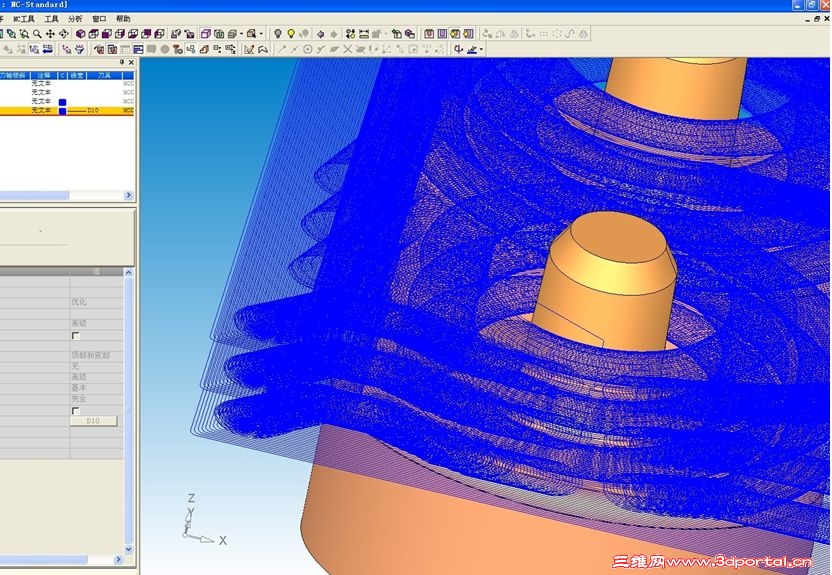832x575 pixels.
Task: Click parameter panel scroll-up arrow
Action: [128, 272]
